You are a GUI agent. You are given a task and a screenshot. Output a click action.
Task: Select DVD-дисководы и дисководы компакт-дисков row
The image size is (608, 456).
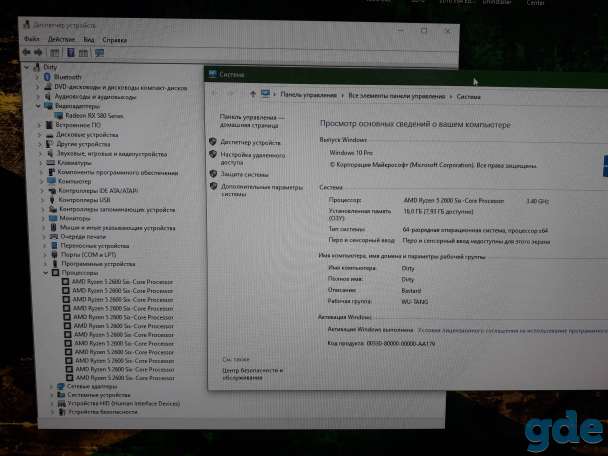(x=121, y=88)
